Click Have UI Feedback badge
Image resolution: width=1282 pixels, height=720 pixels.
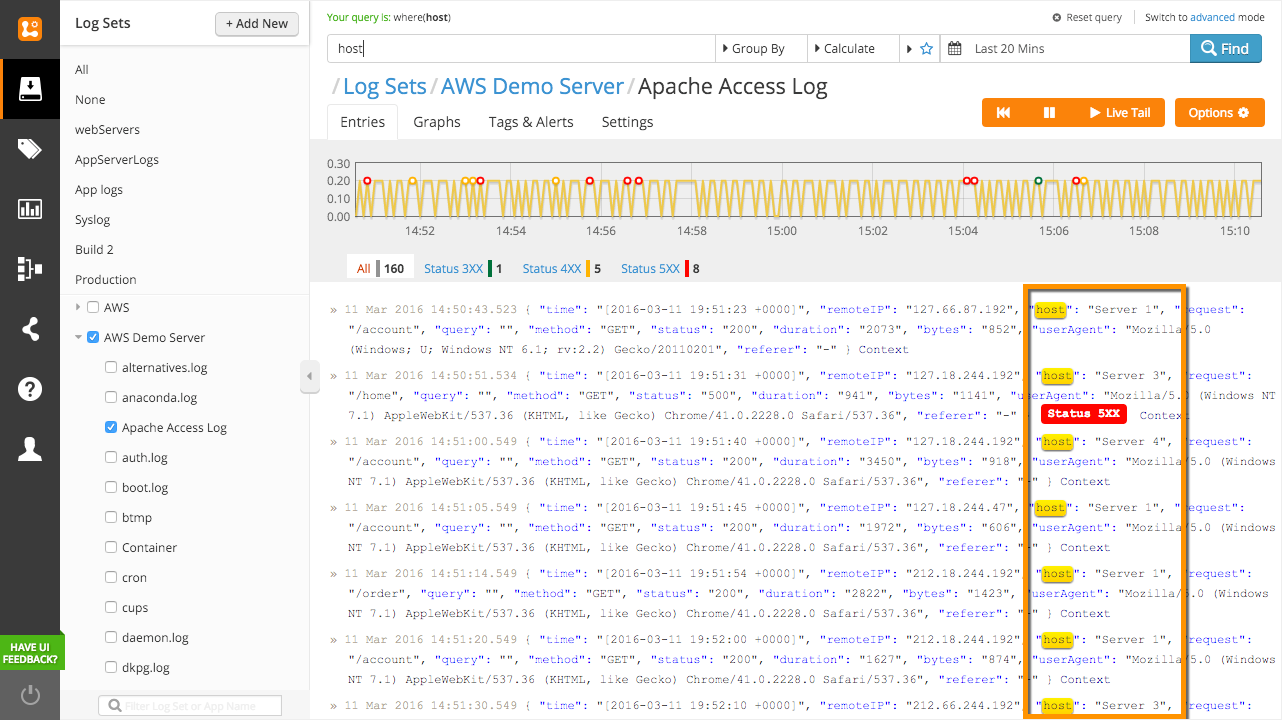pos(31,653)
